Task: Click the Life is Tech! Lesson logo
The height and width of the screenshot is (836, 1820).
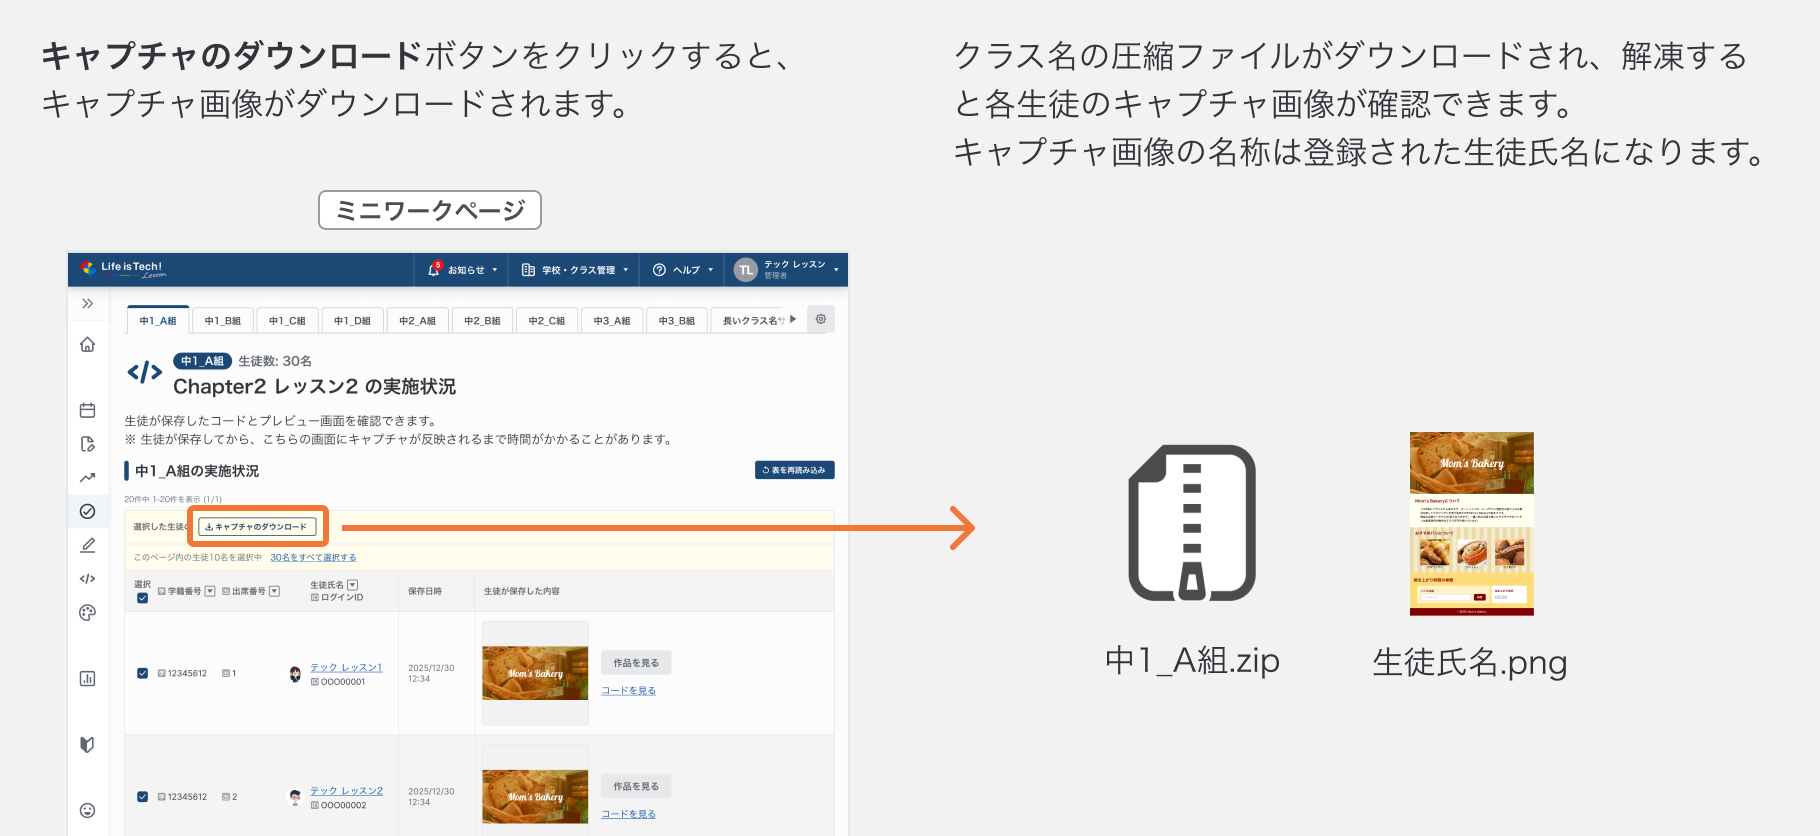Action: [x=123, y=269]
